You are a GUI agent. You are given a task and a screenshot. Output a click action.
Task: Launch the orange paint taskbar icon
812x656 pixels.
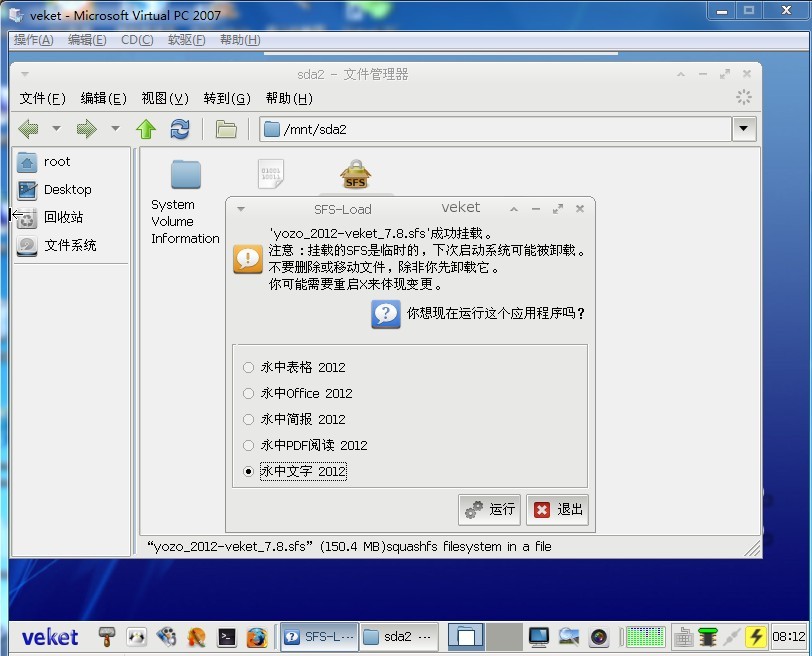(197, 637)
